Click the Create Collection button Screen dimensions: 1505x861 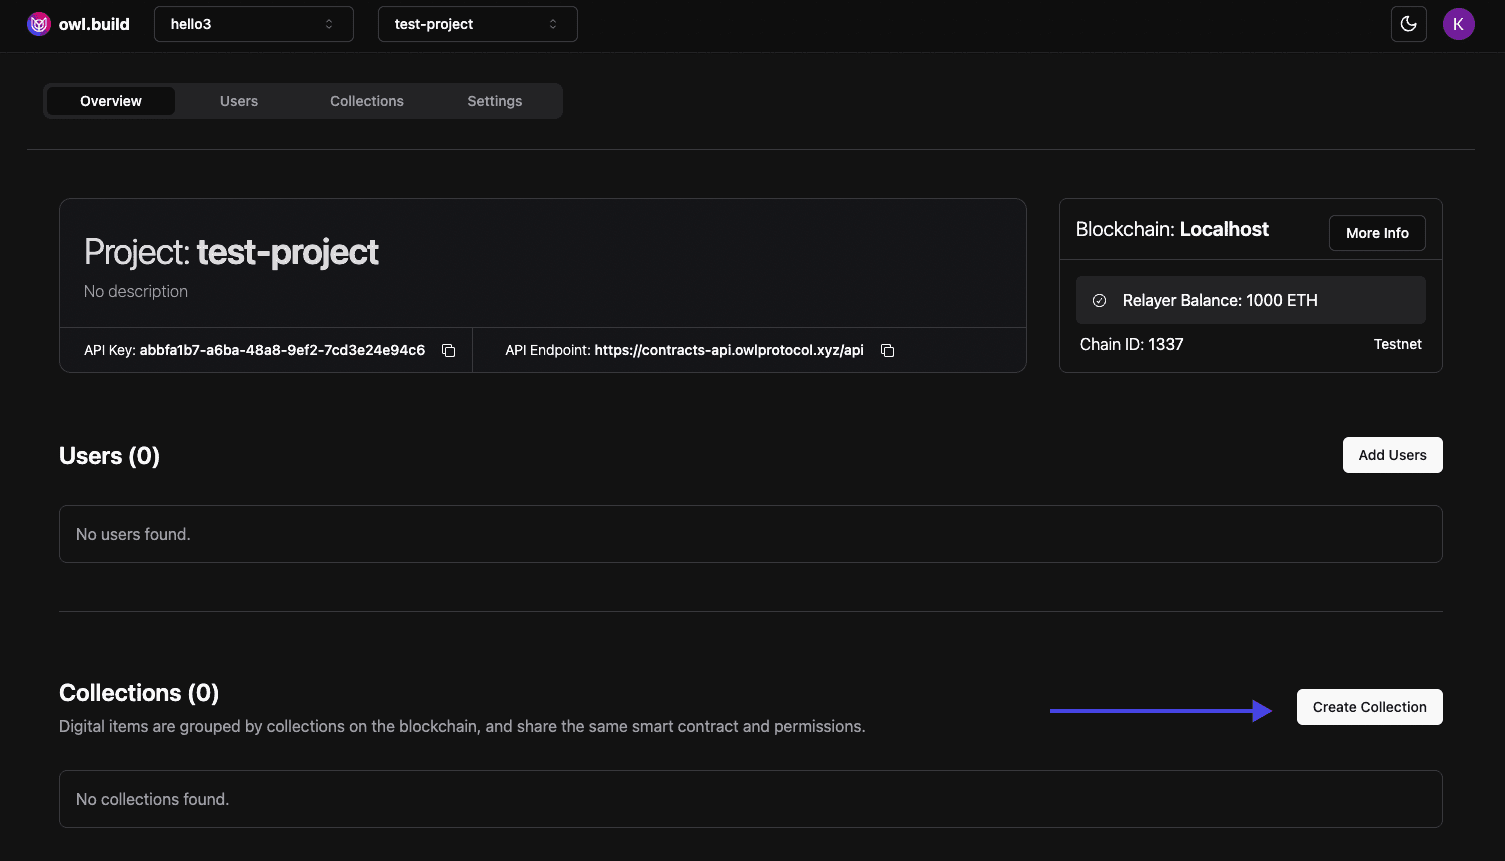pyautogui.click(x=1369, y=707)
